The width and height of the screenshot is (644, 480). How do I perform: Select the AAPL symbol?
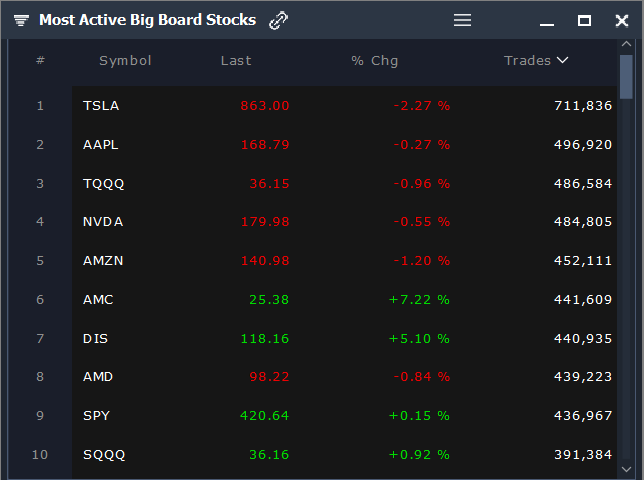(x=101, y=145)
